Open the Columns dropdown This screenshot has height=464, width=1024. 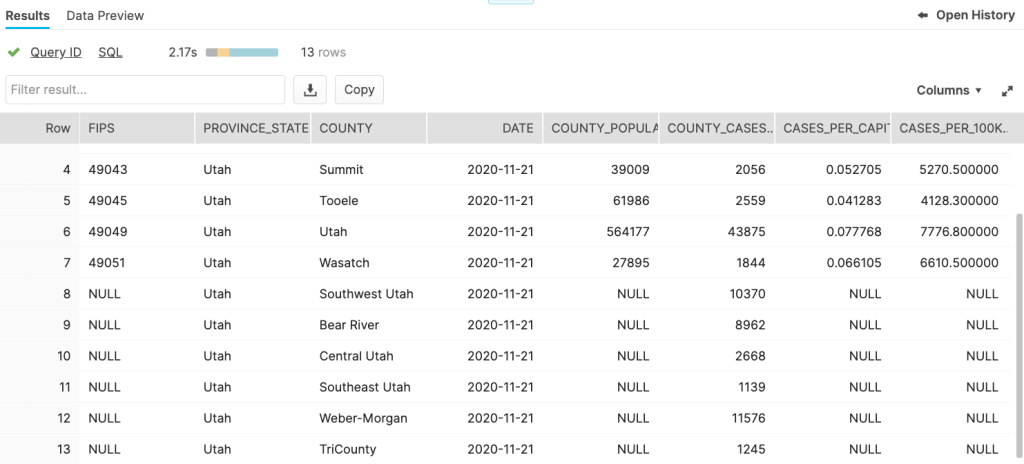pos(949,90)
